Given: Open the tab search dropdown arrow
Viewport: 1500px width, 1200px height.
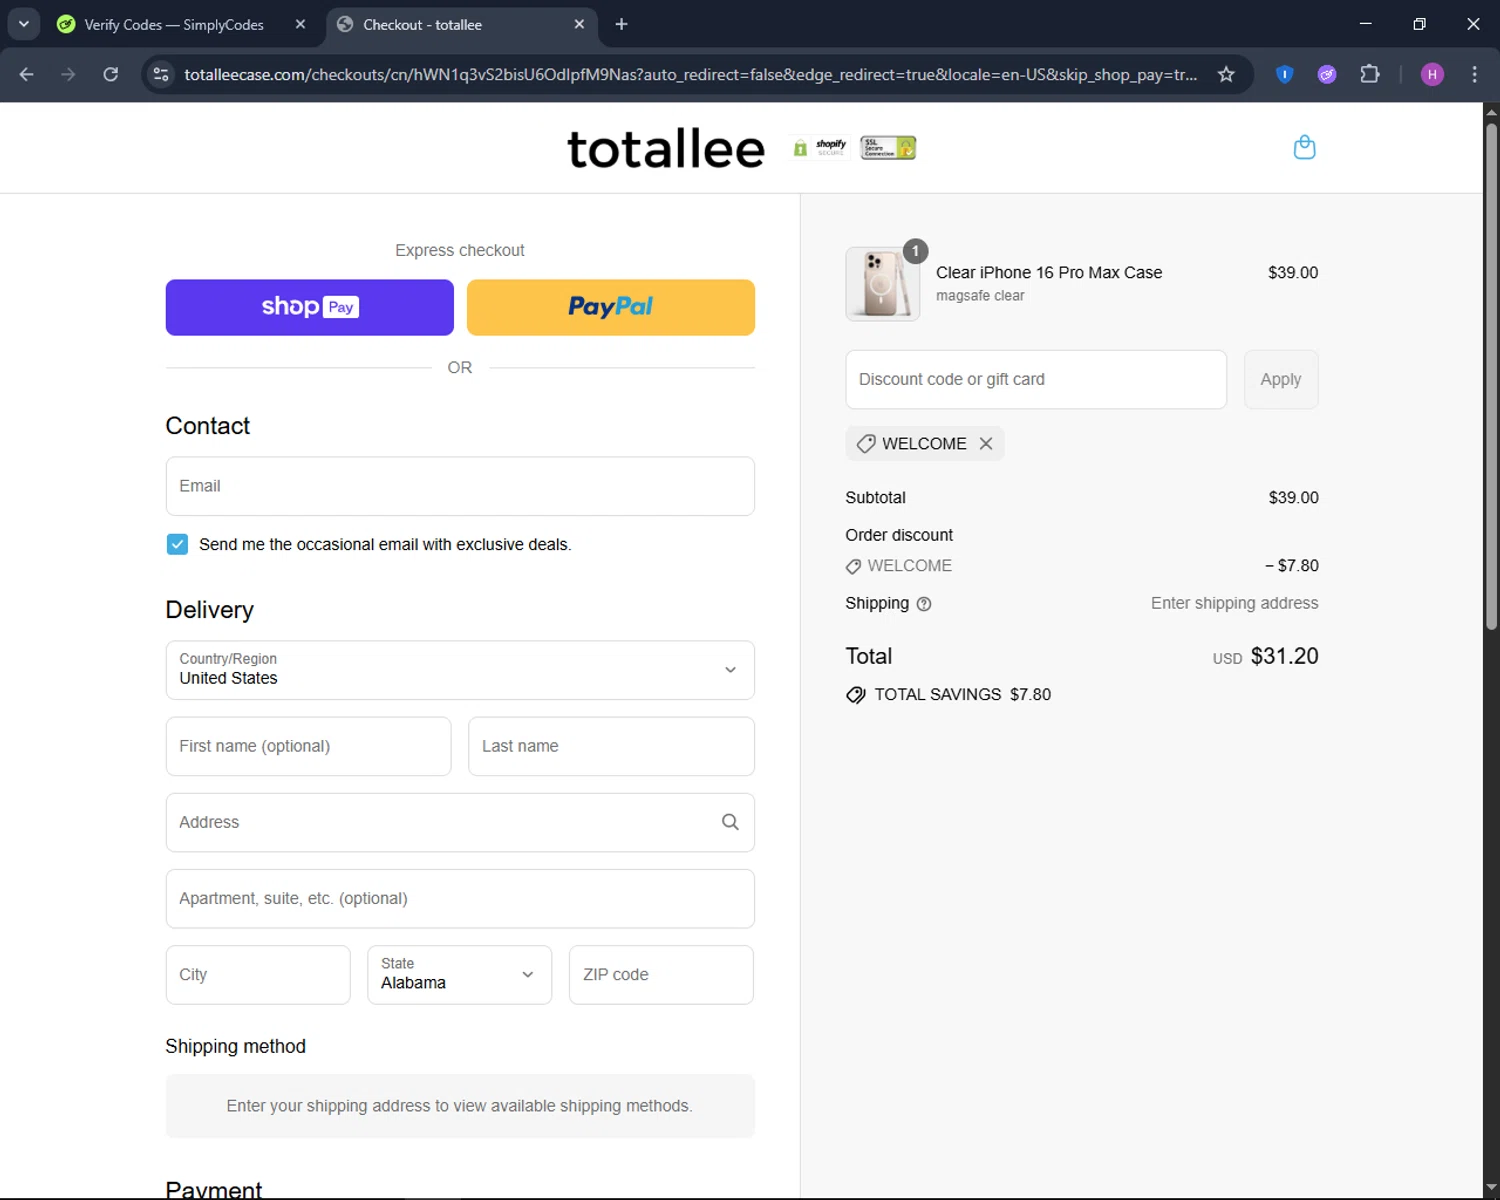Looking at the screenshot, I should [x=24, y=24].
